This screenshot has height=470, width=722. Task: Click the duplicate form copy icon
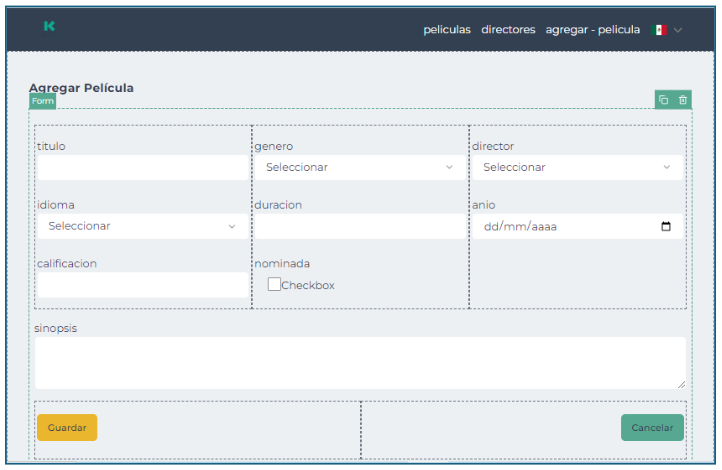pos(662,100)
